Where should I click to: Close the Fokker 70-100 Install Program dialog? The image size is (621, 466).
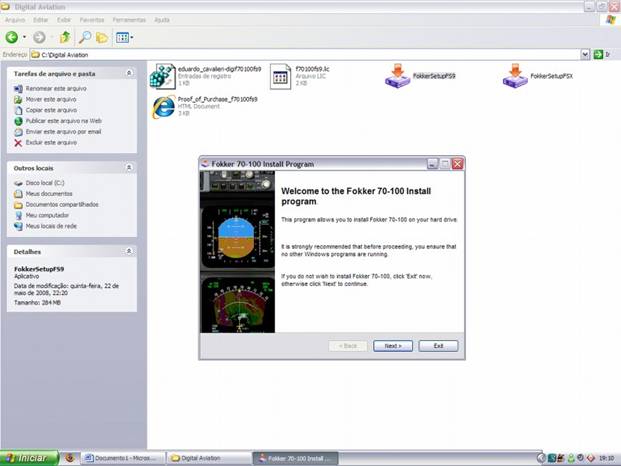tap(457, 164)
